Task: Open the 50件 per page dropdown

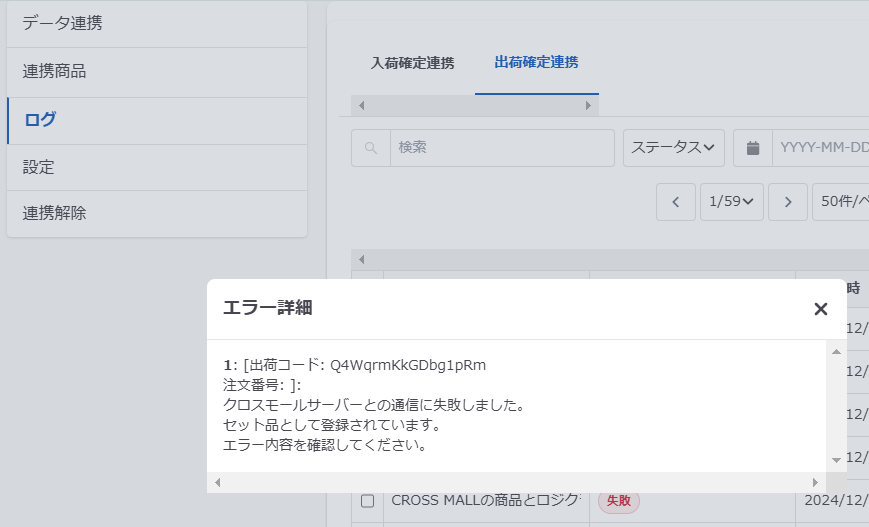Action: tap(842, 202)
